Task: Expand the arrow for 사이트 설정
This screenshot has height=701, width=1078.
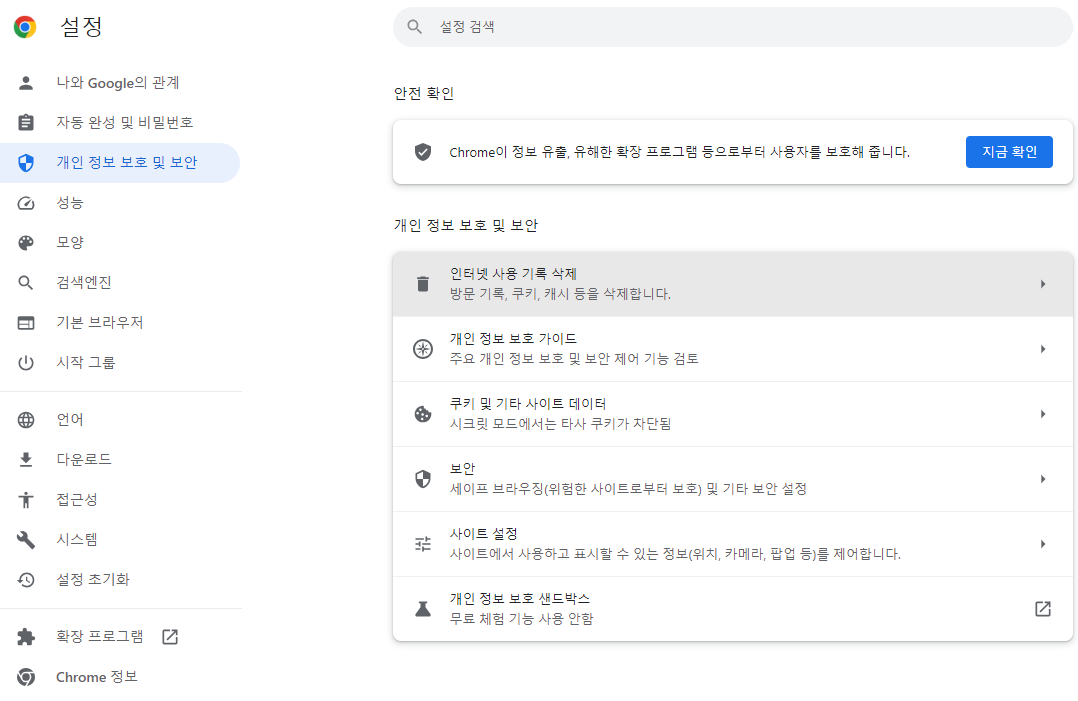Action: tap(1043, 544)
